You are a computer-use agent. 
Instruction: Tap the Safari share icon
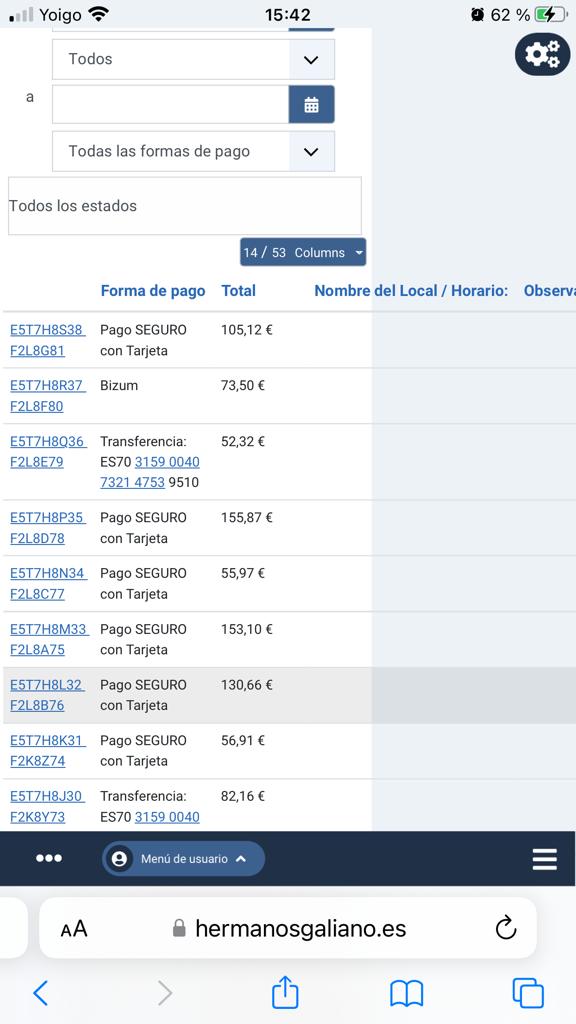[x=285, y=993]
